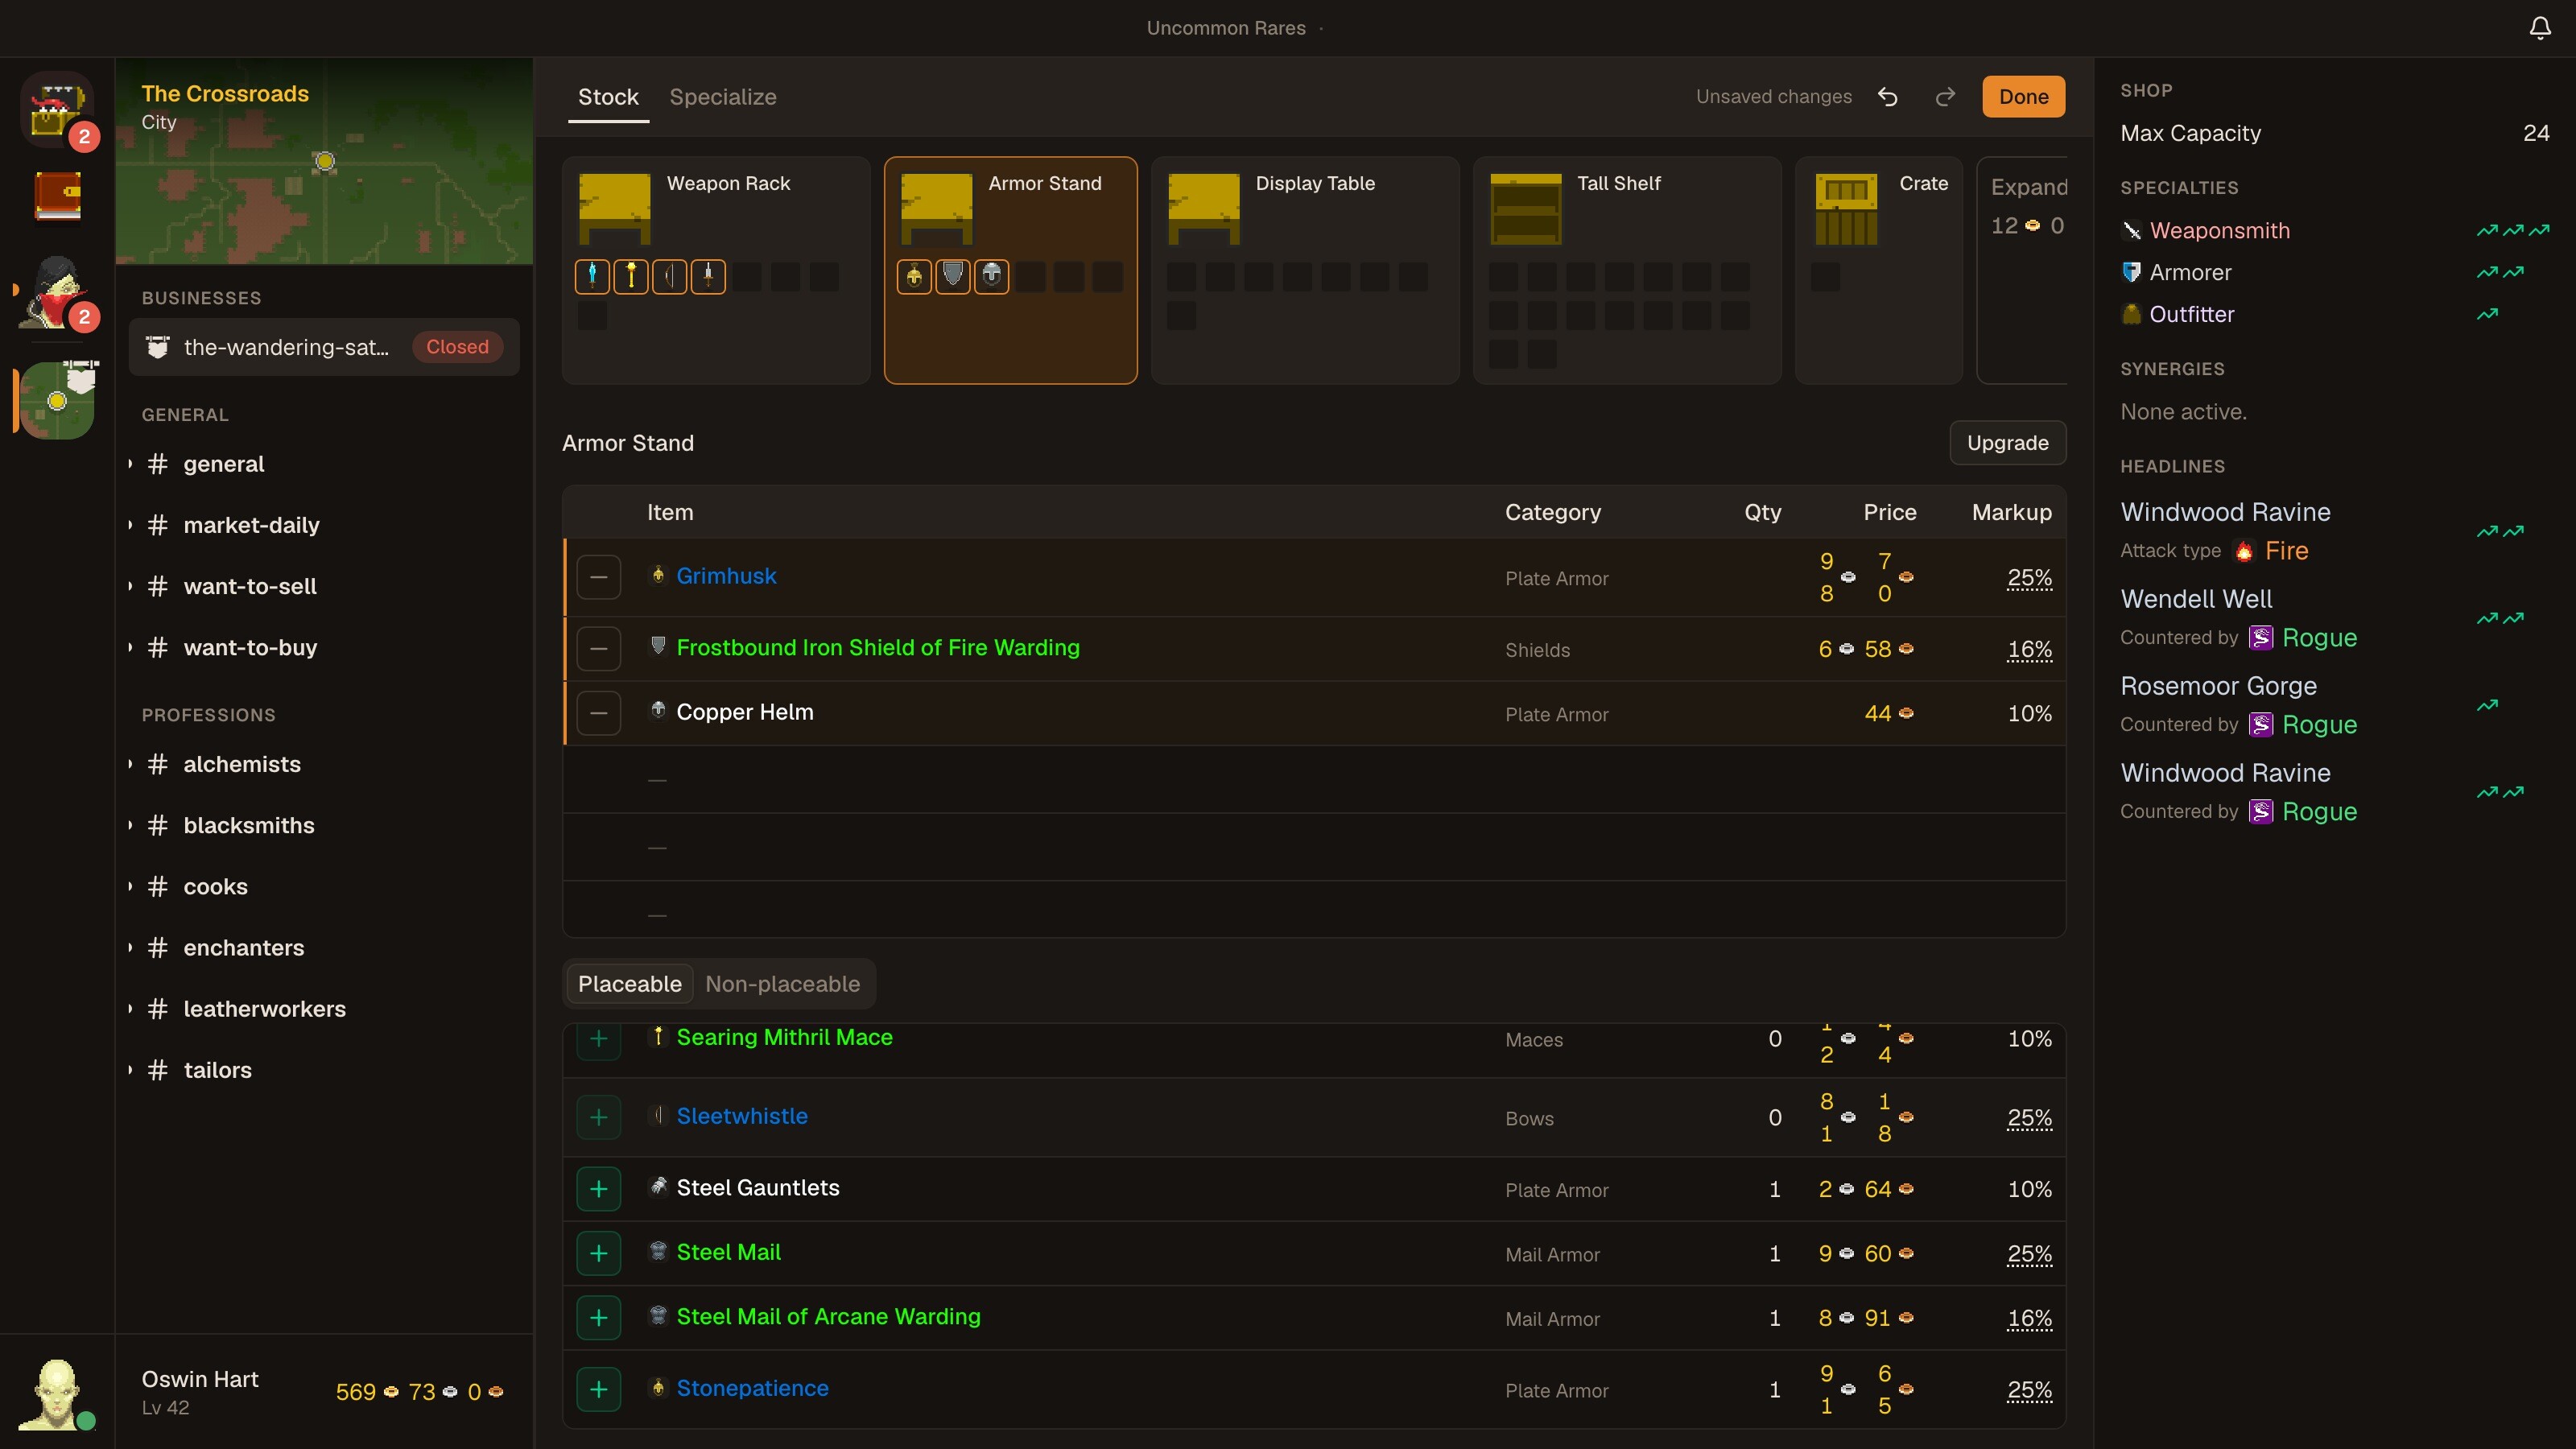
Task: Open the notifications bell
Action: 2540,28
